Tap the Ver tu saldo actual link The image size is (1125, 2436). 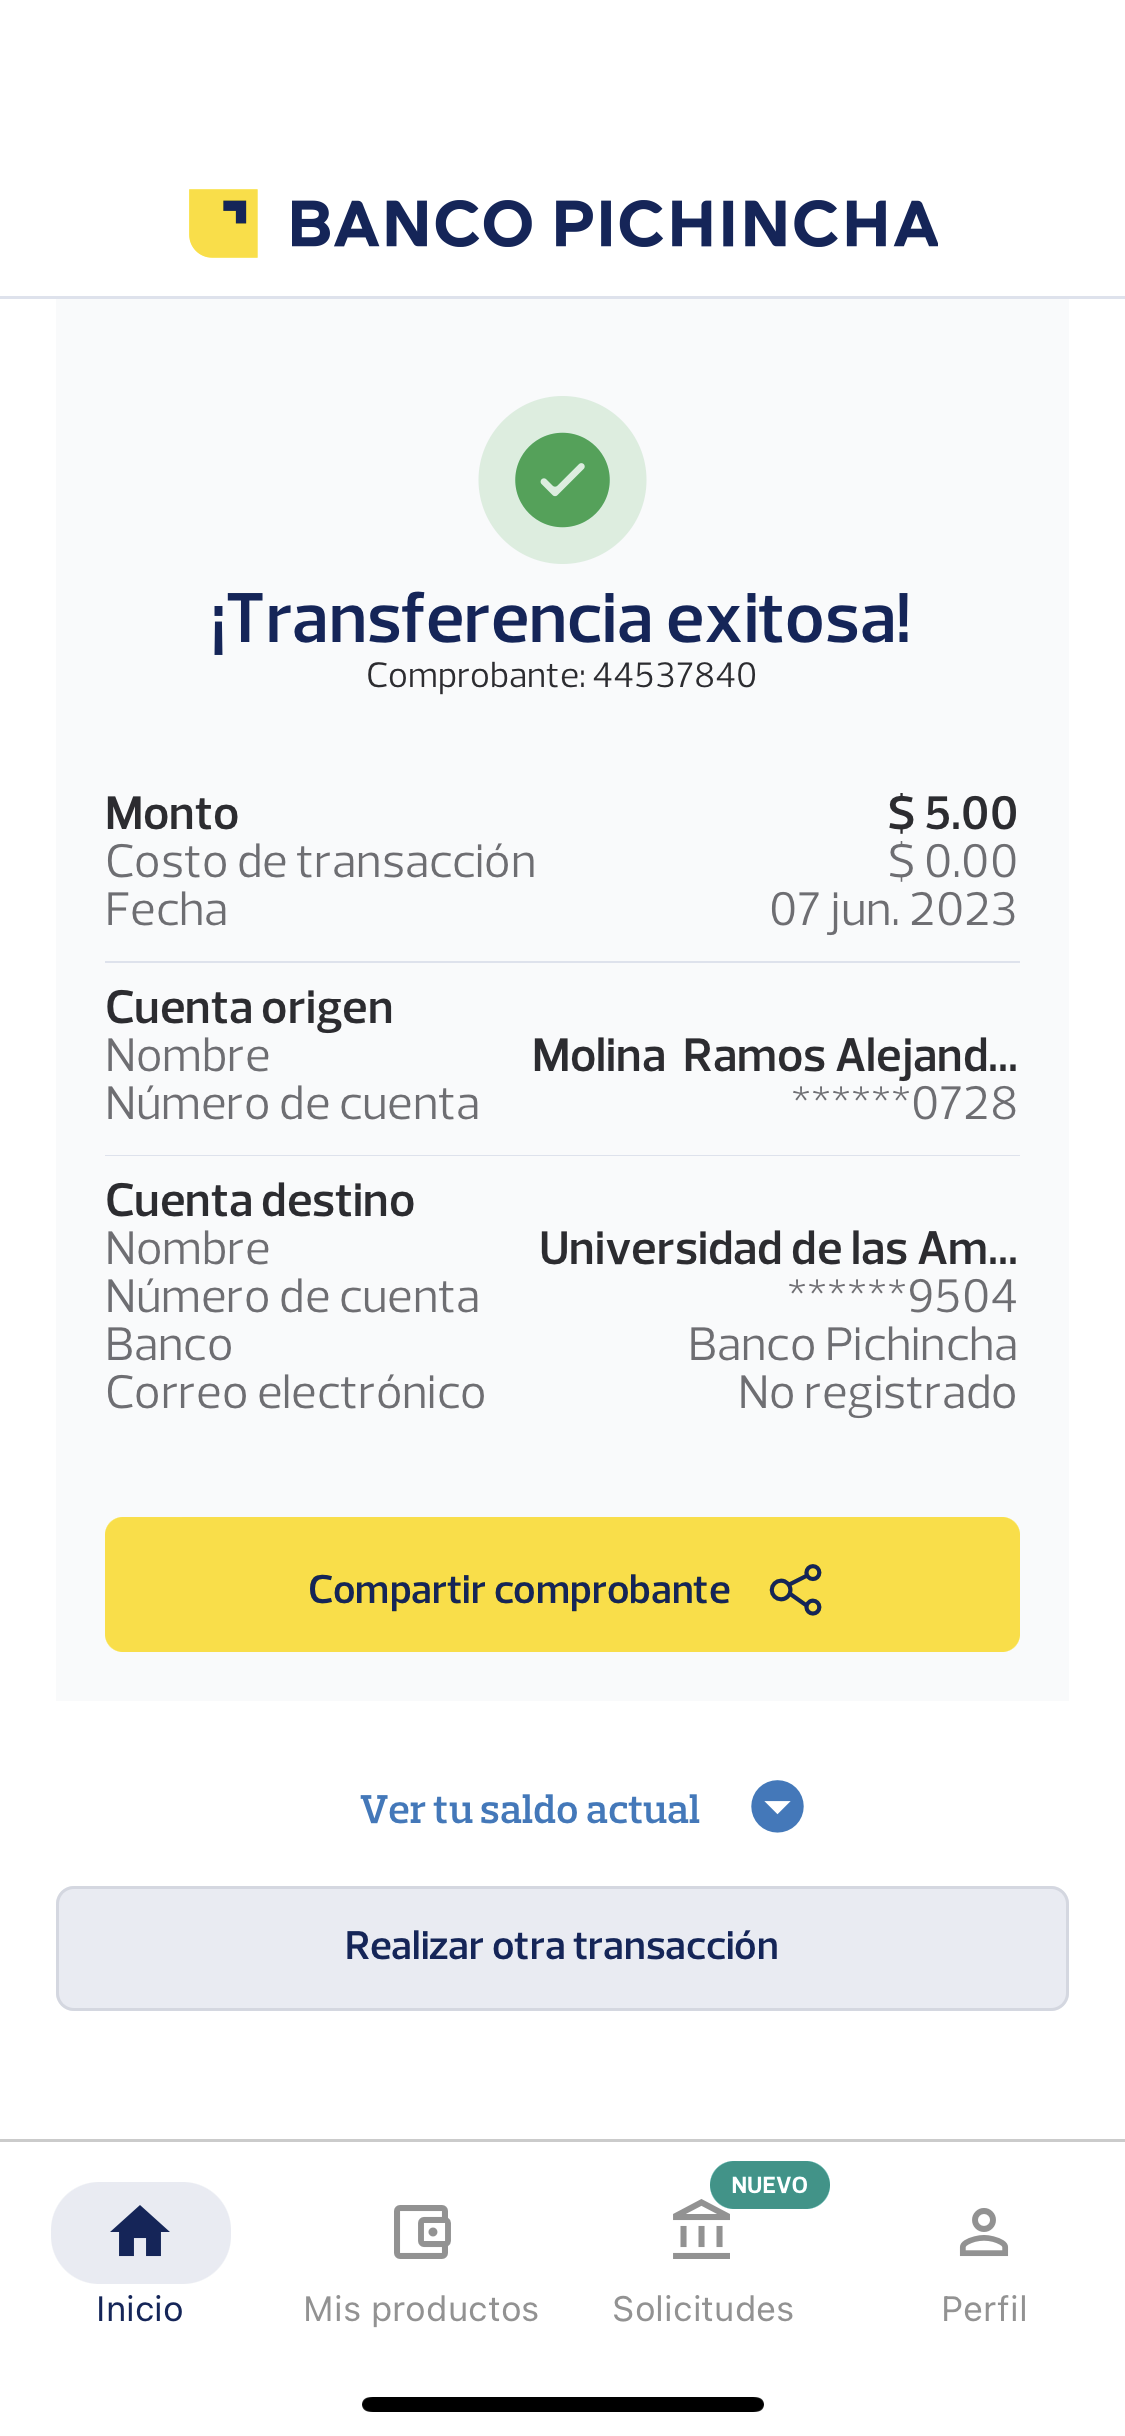coord(530,1809)
